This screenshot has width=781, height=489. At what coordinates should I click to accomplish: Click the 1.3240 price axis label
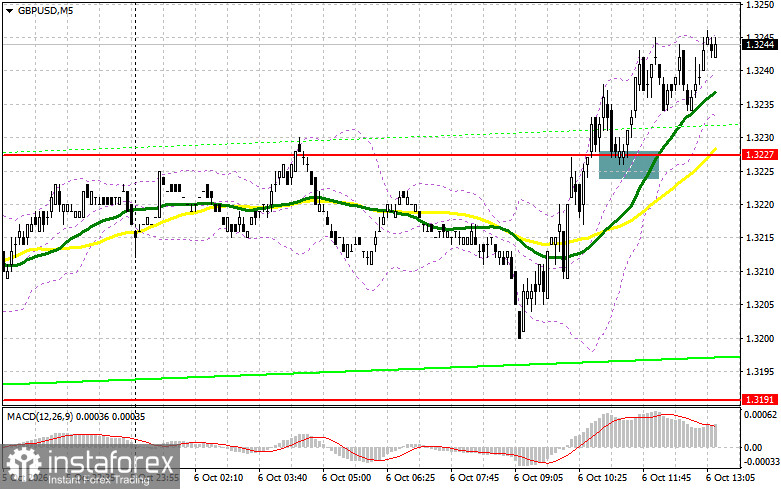759,71
